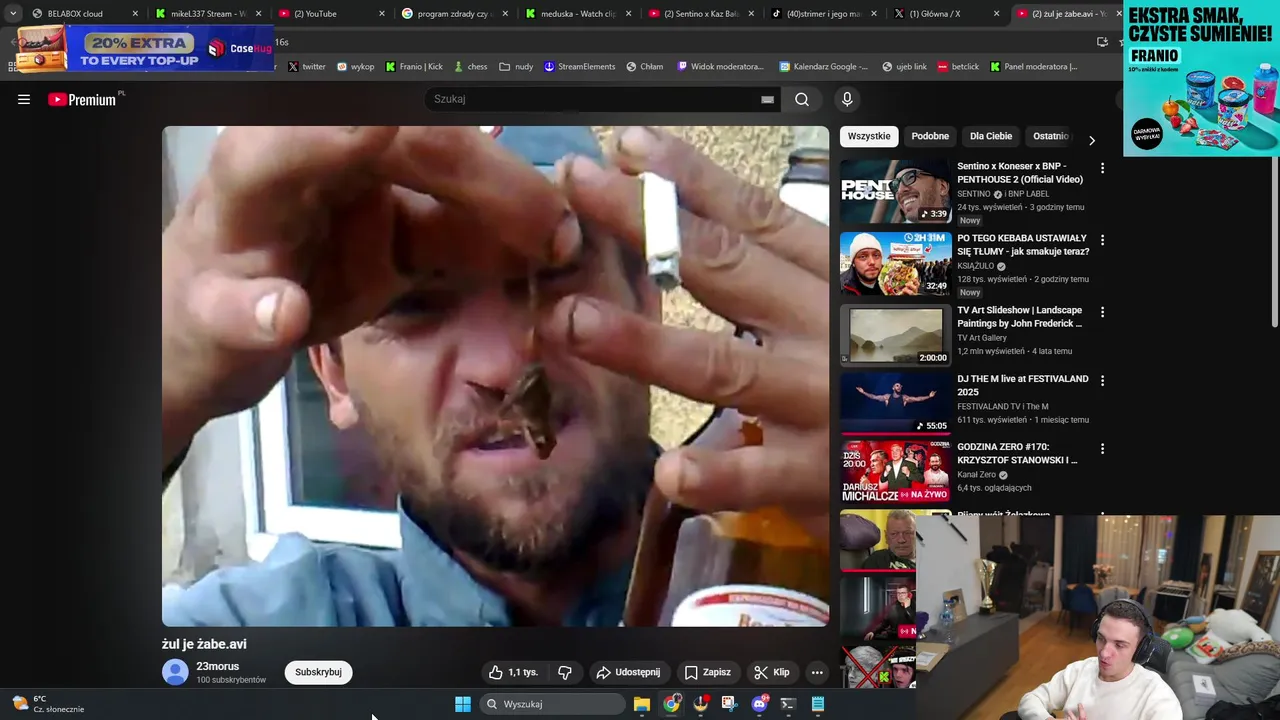
Task: Open Windows Start menu
Action: (463, 704)
